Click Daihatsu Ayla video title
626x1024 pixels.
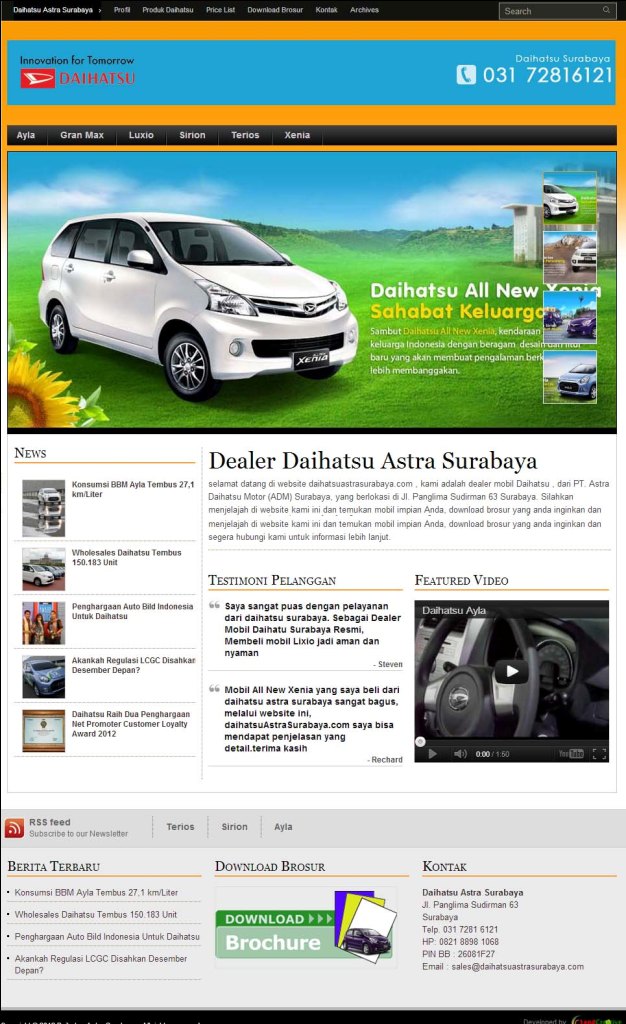tap(454, 610)
